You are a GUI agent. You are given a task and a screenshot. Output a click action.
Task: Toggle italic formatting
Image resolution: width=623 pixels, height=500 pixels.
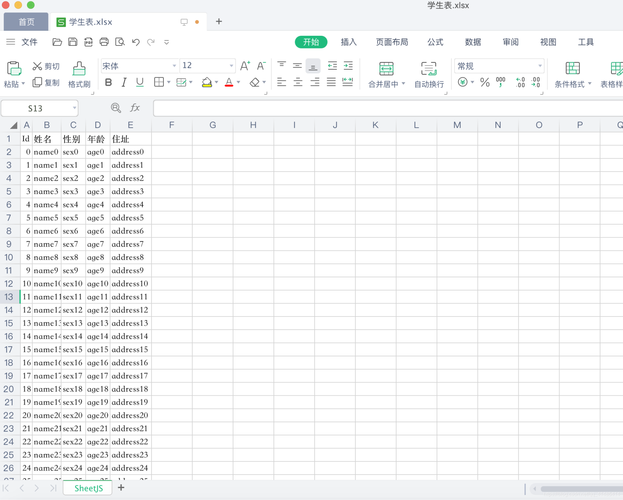click(124, 82)
